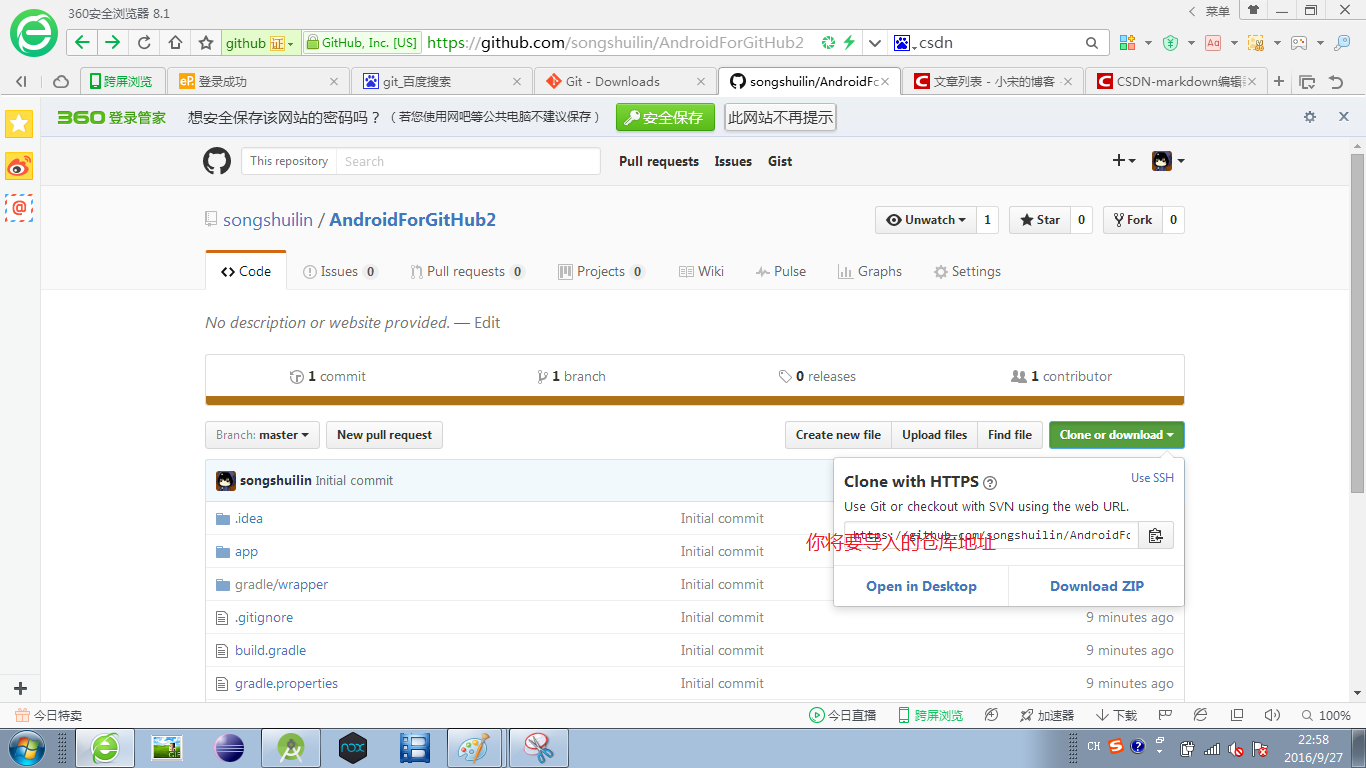Image resolution: width=1366 pixels, height=768 pixels.
Task: Open Pull requests repository tab
Action: coord(467,271)
